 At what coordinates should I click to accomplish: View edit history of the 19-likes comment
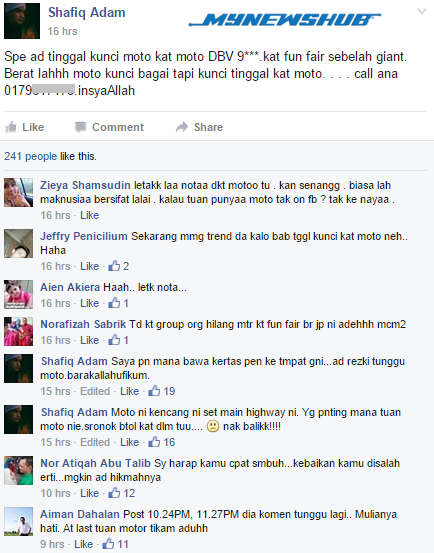95,391
